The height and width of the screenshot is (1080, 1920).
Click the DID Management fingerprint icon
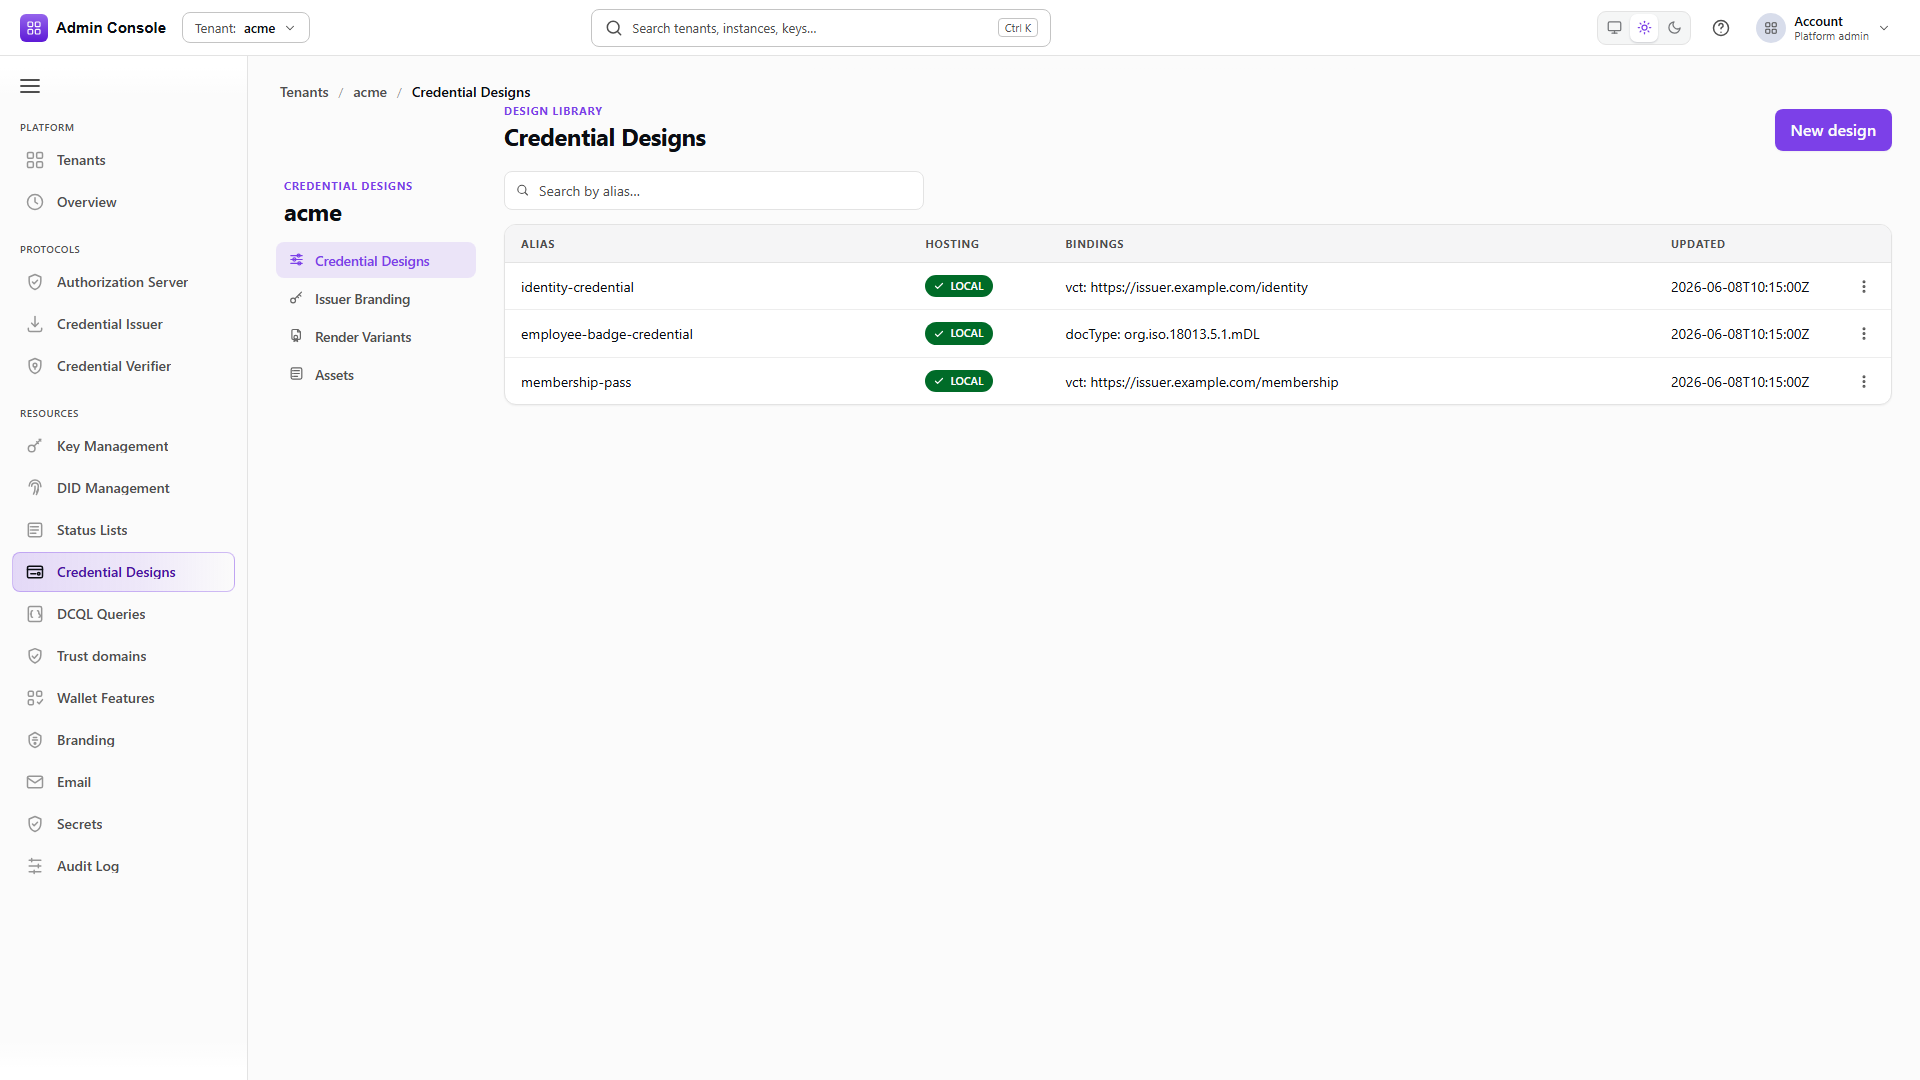(35, 488)
